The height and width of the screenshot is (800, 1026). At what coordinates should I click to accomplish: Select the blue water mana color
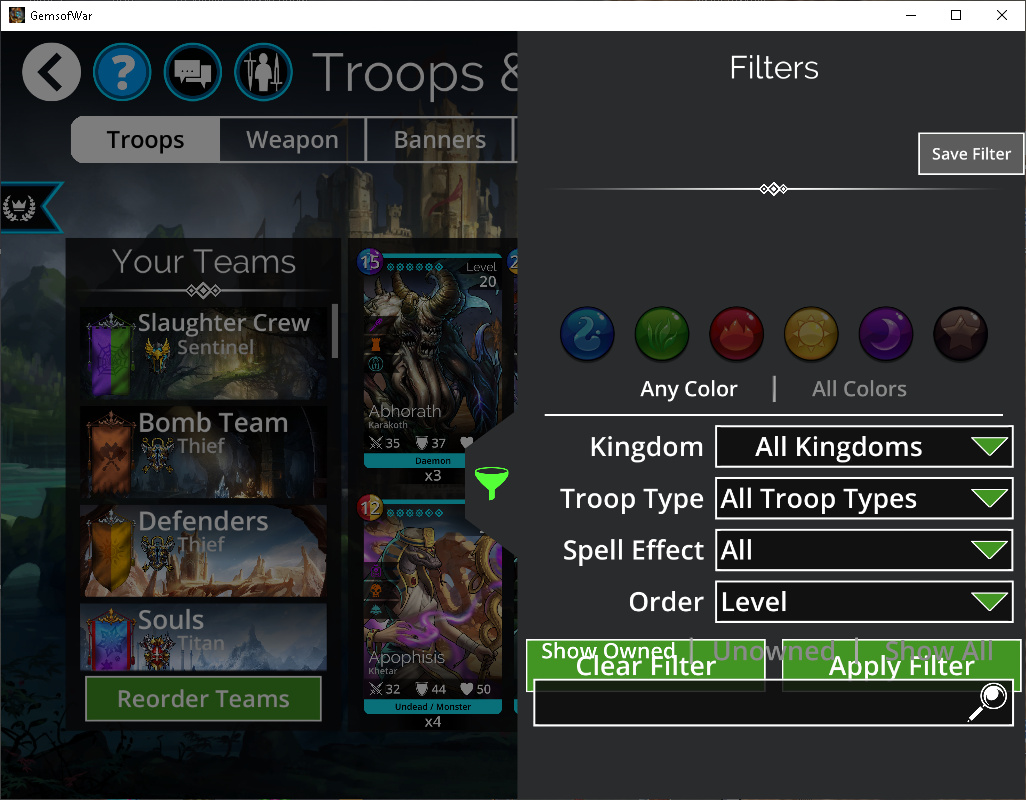[587, 334]
